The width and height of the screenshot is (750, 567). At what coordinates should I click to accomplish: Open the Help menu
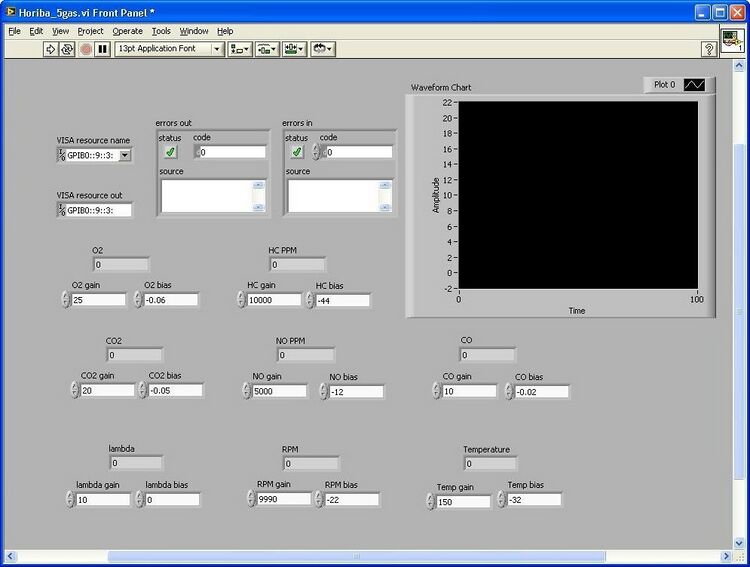(x=225, y=31)
